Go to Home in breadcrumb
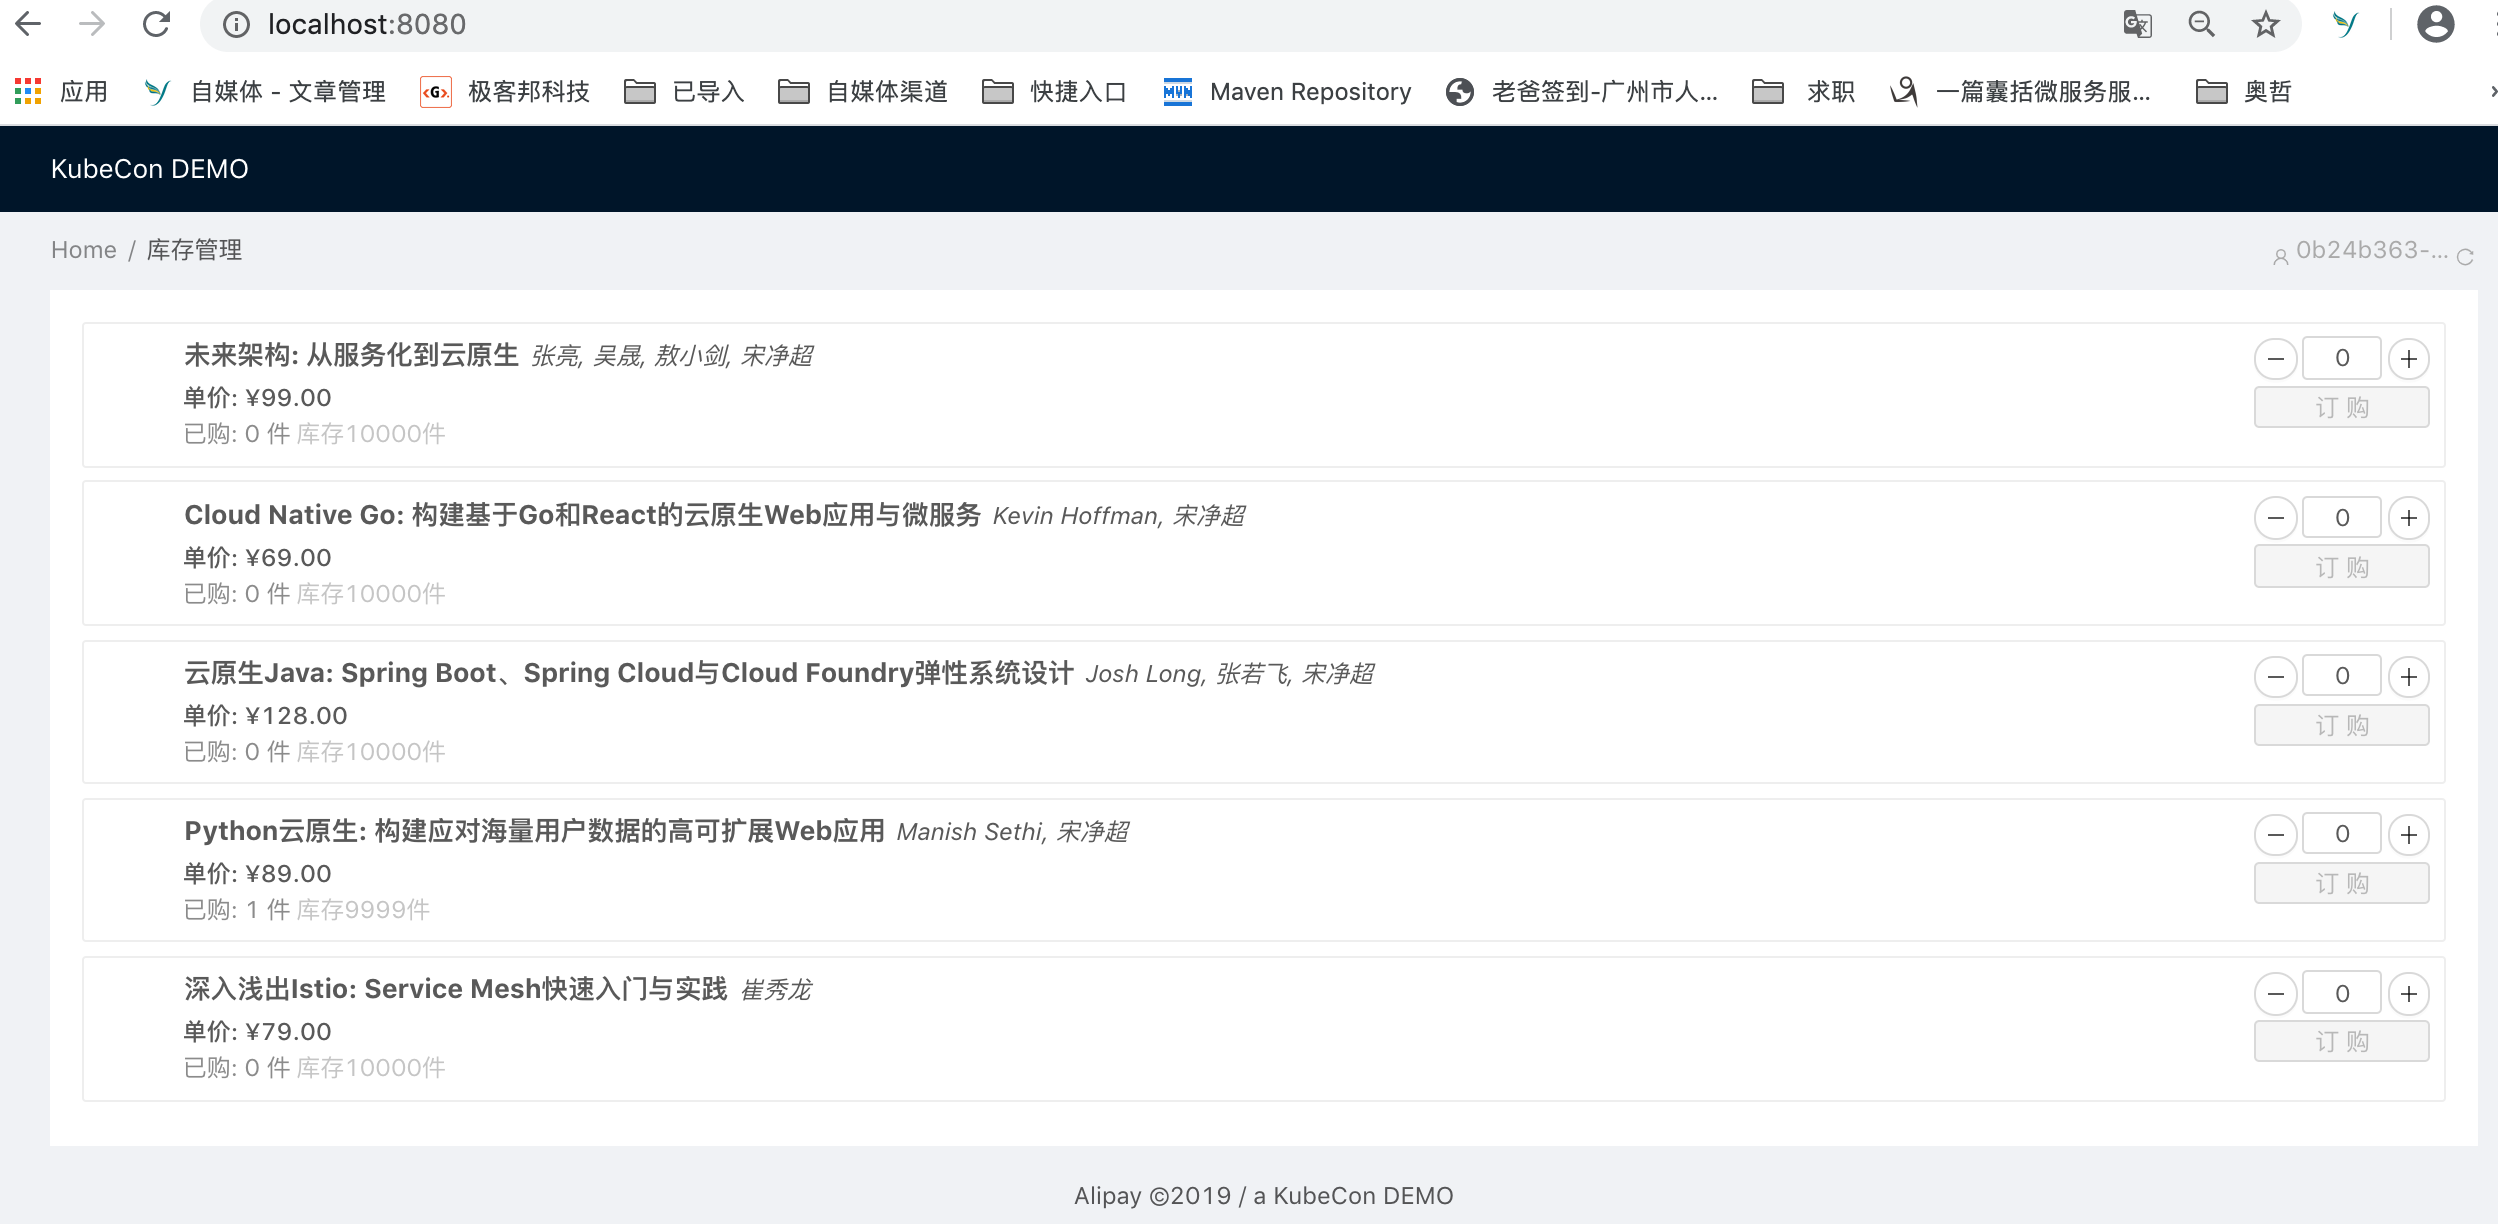The width and height of the screenshot is (2498, 1224). click(x=84, y=250)
